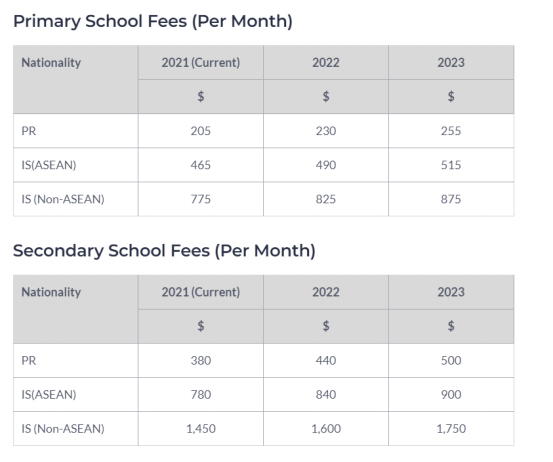The width and height of the screenshot is (553, 462).
Task: Click primary IS (Non-ASEAN) 2021 fee 775
Action: (x=201, y=199)
